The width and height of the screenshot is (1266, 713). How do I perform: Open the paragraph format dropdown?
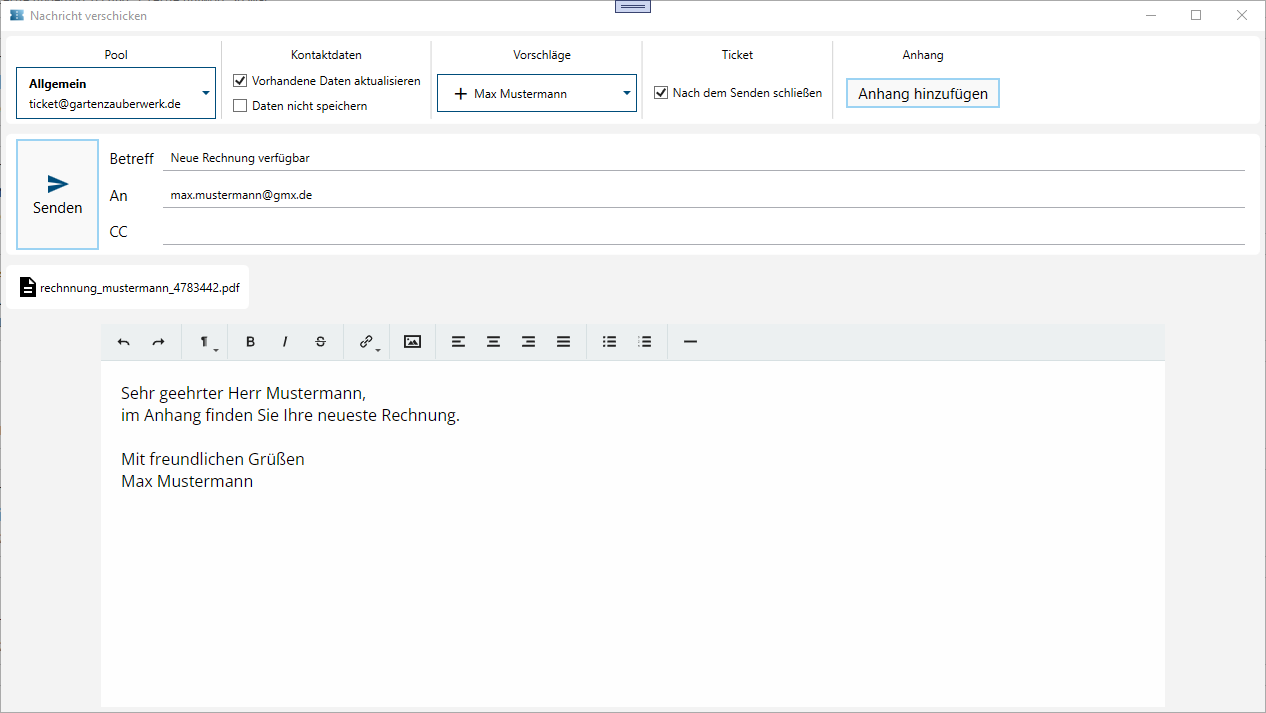click(206, 342)
